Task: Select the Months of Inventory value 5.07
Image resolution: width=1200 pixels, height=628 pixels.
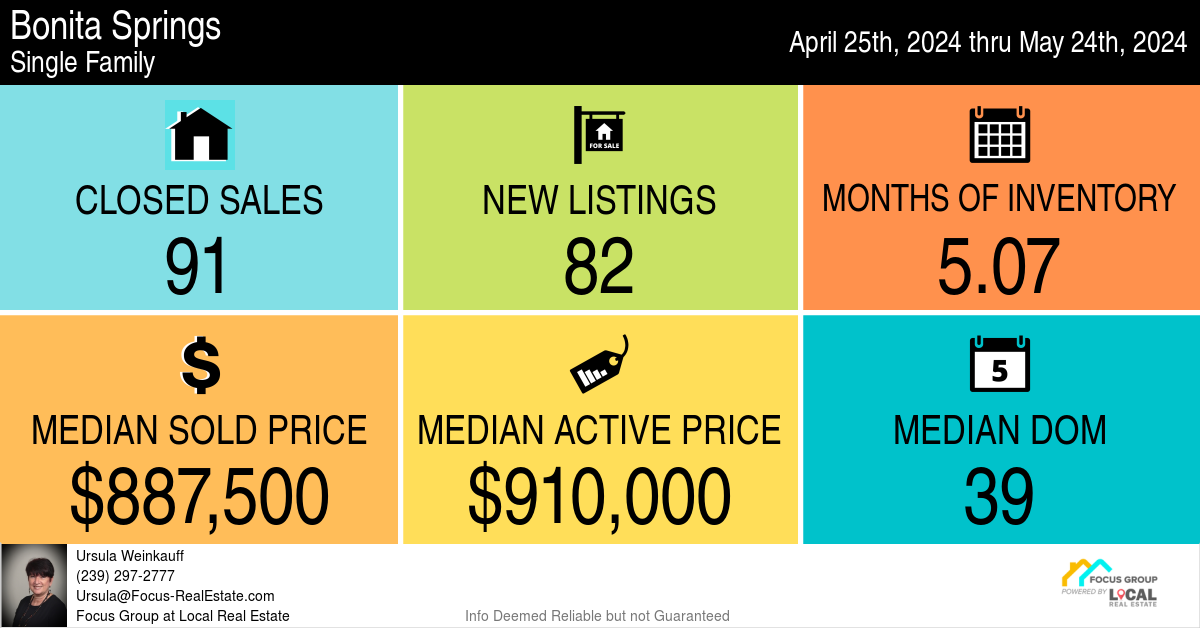Action: tap(999, 266)
